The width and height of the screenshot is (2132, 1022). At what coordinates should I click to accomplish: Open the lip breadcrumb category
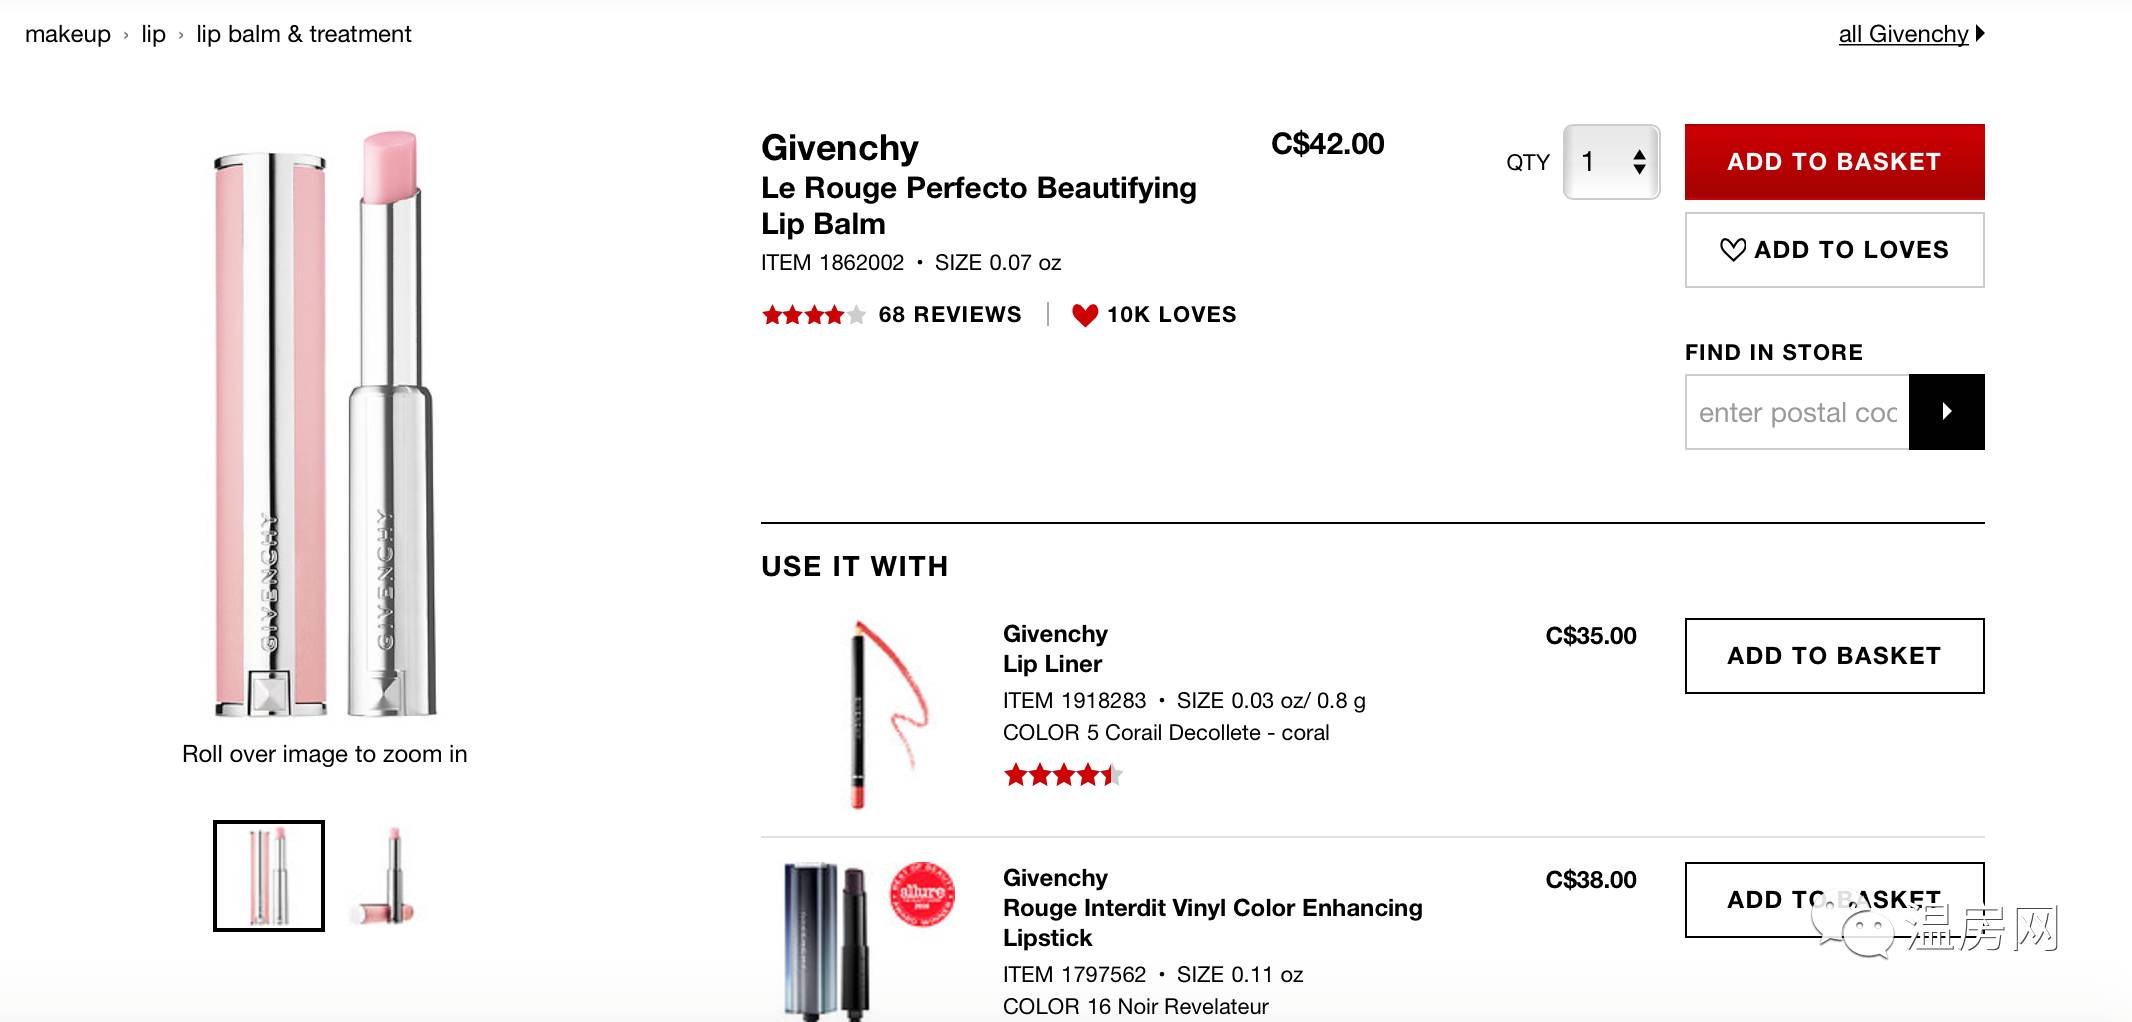tap(153, 34)
